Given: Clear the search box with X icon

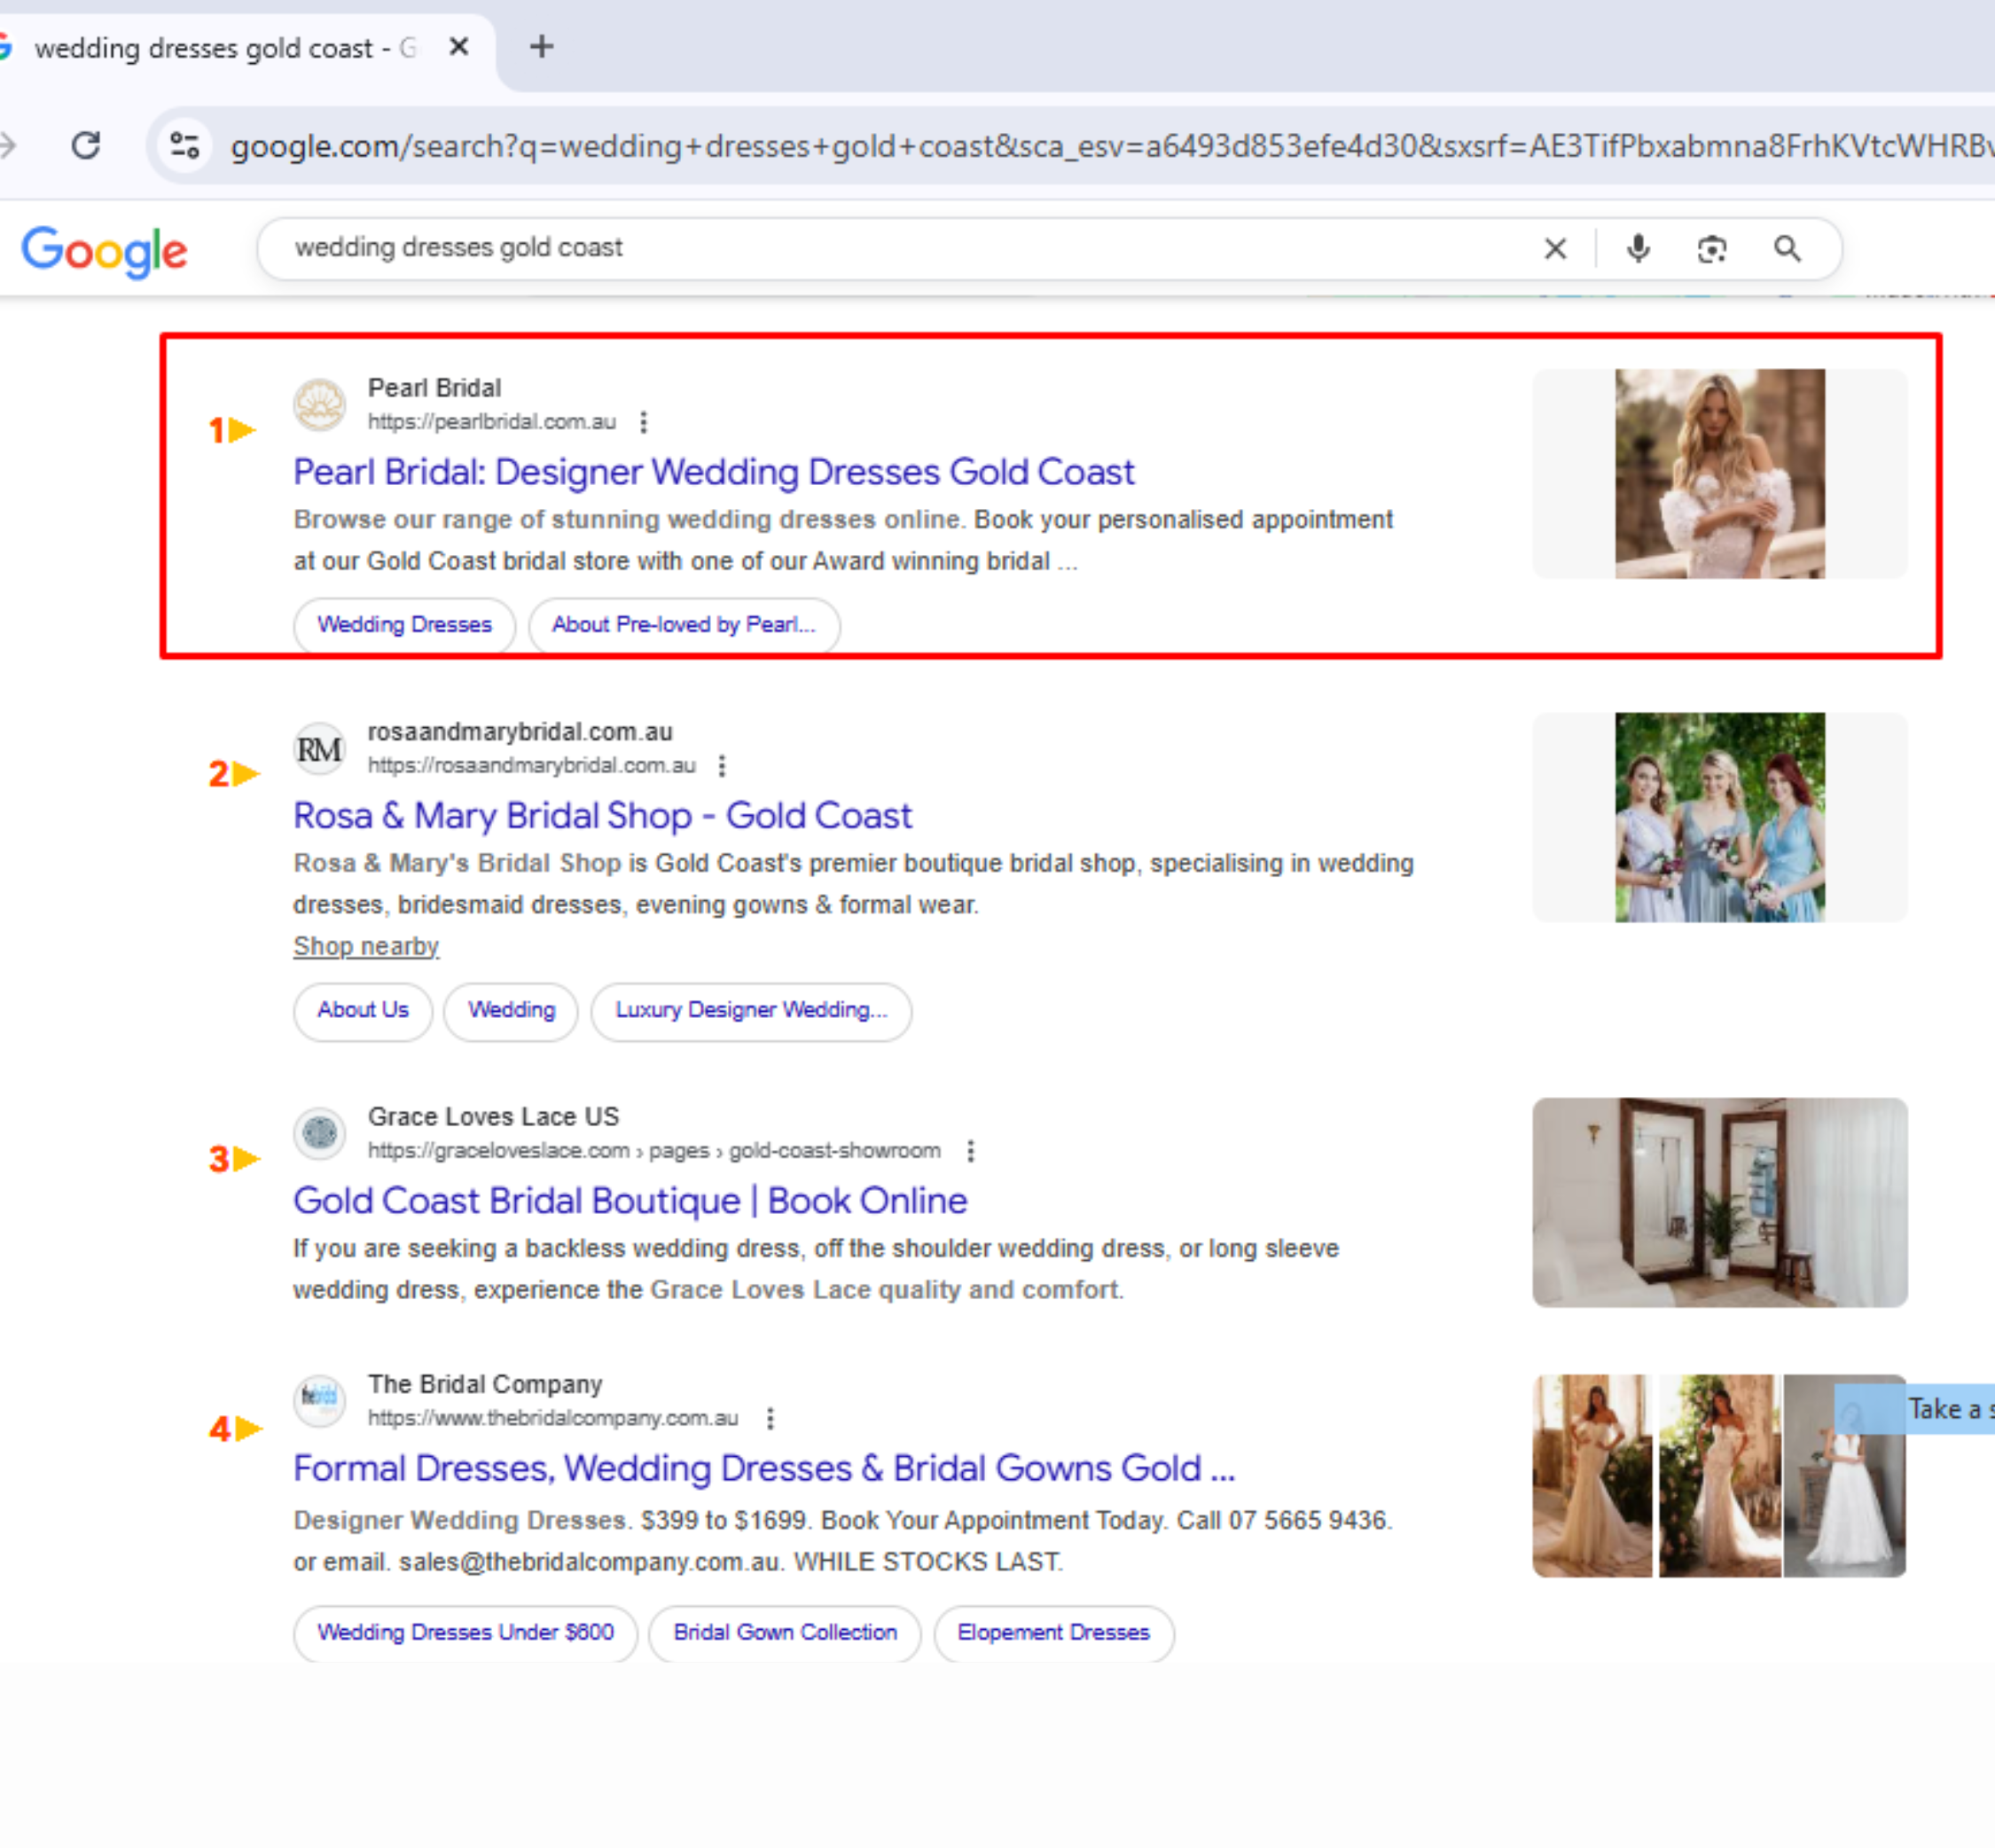Looking at the screenshot, I should click(x=1554, y=248).
